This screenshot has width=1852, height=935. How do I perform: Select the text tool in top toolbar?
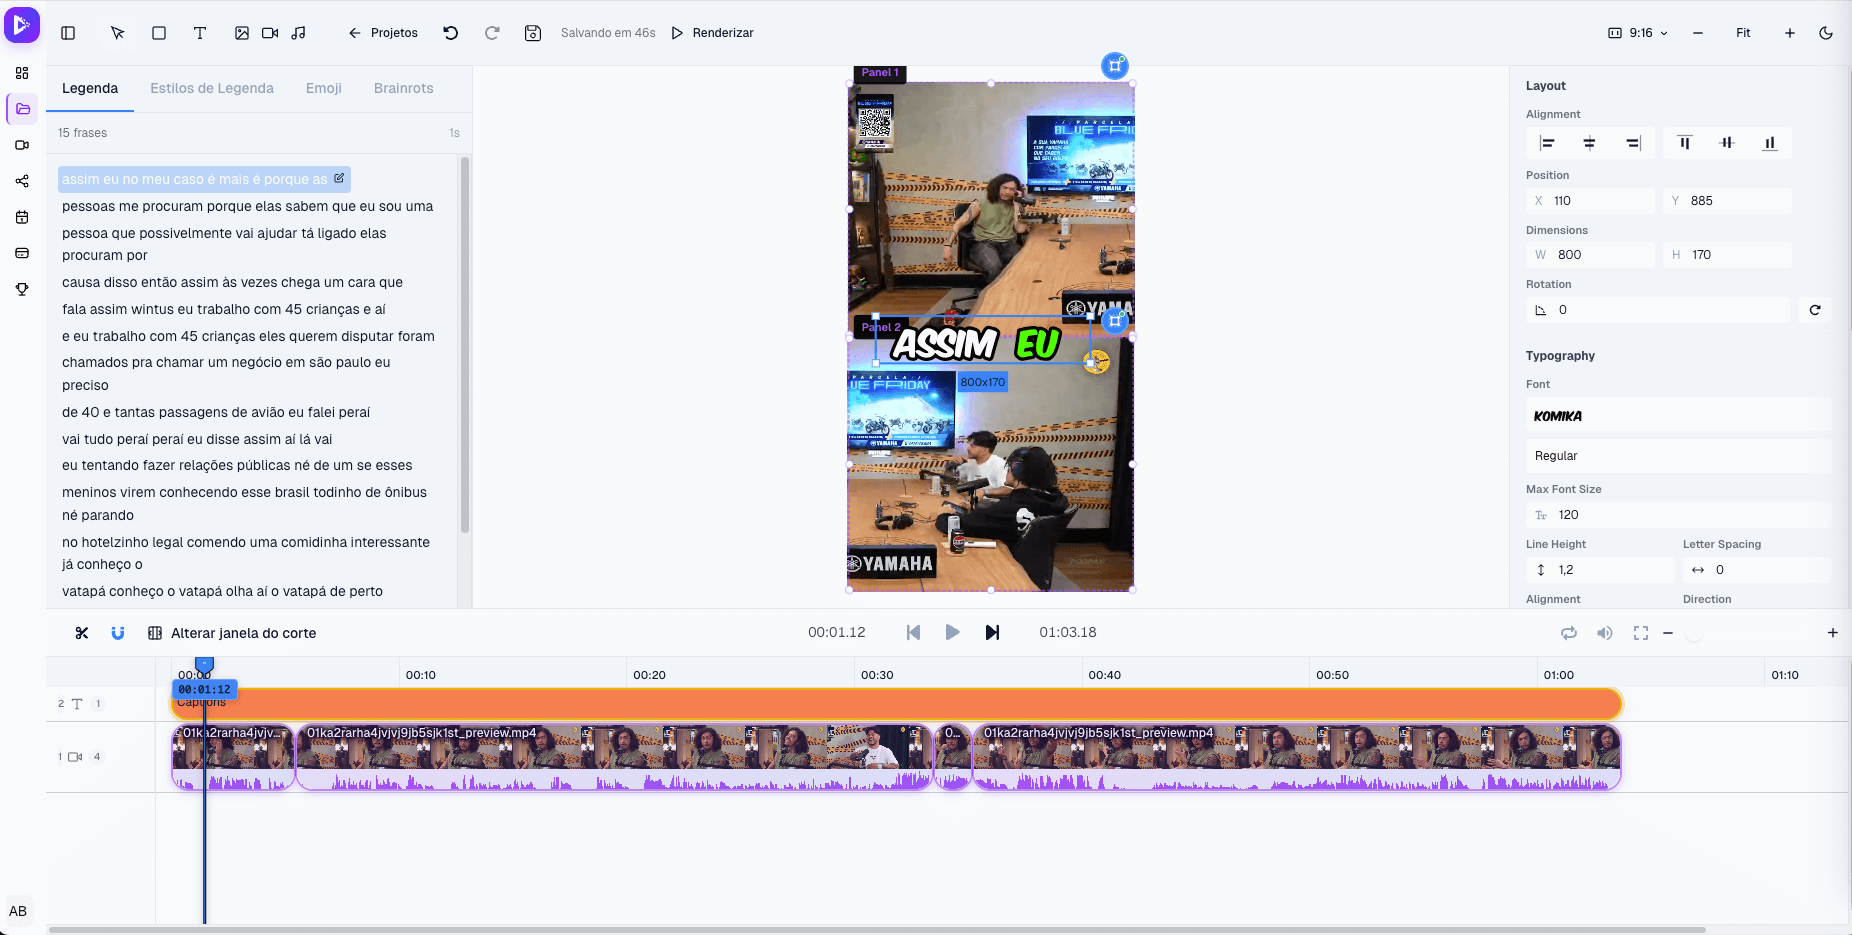200,33
